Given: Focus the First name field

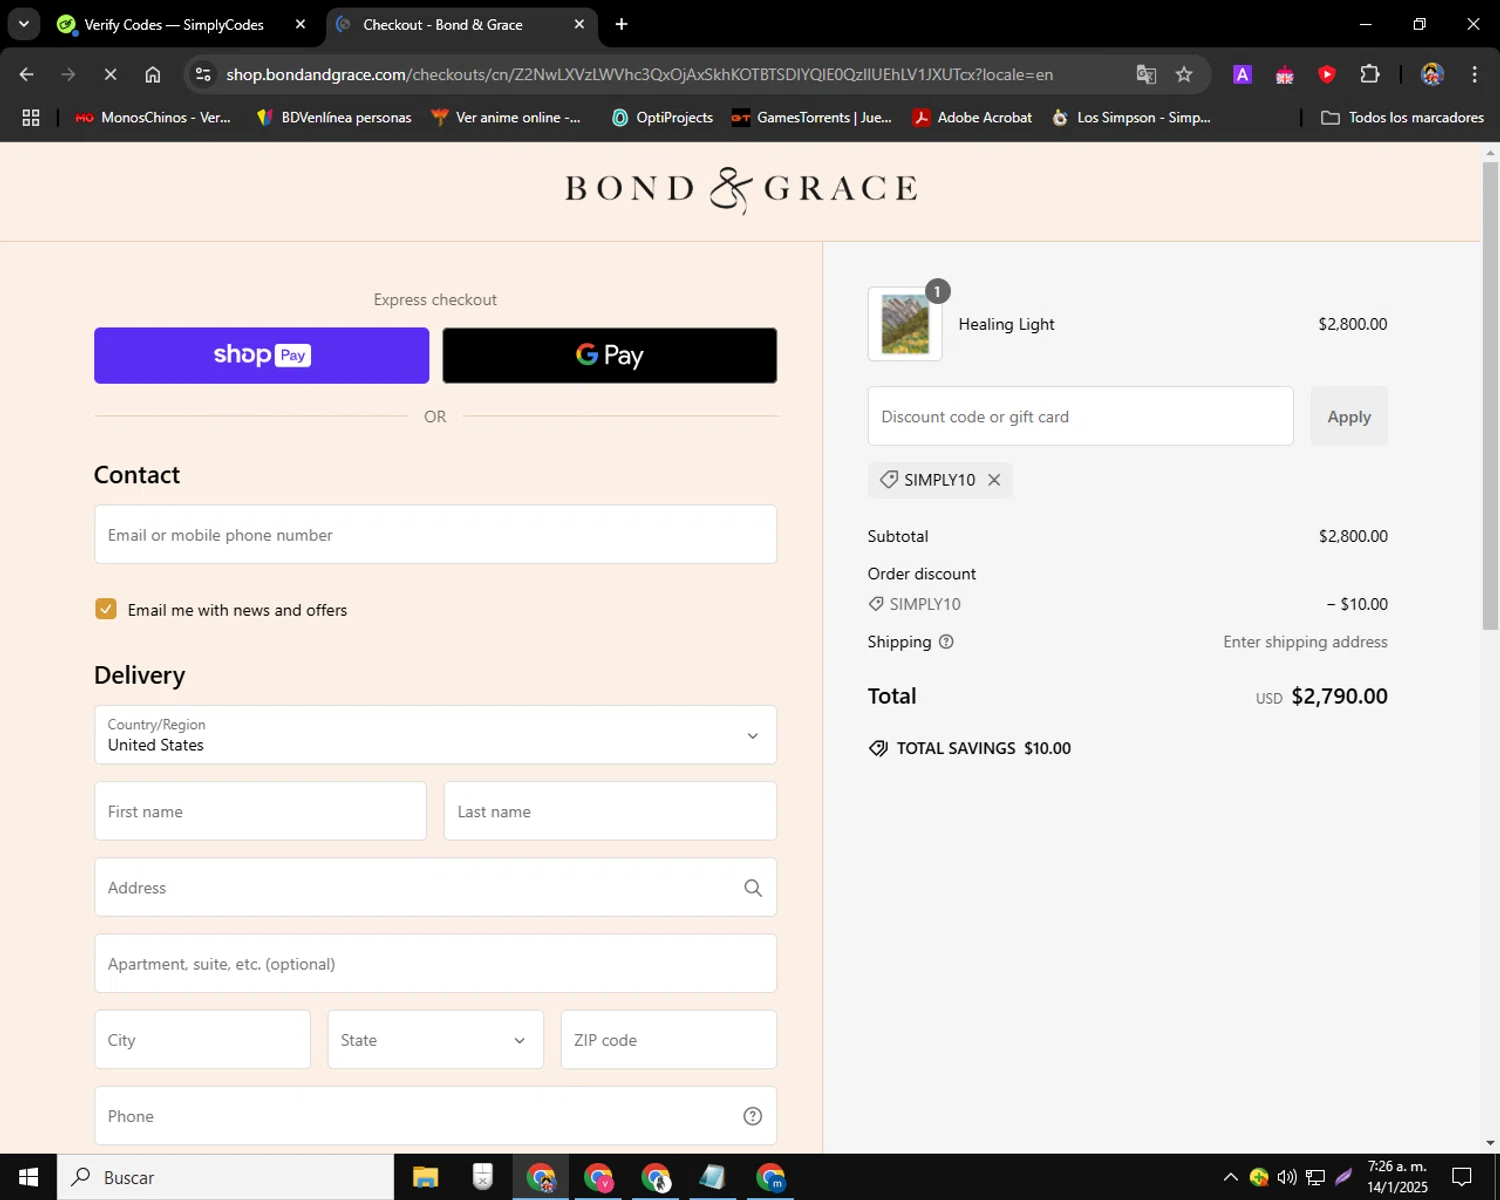Looking at the screenshot, I should pyautogui.click(x=260, y=811).
